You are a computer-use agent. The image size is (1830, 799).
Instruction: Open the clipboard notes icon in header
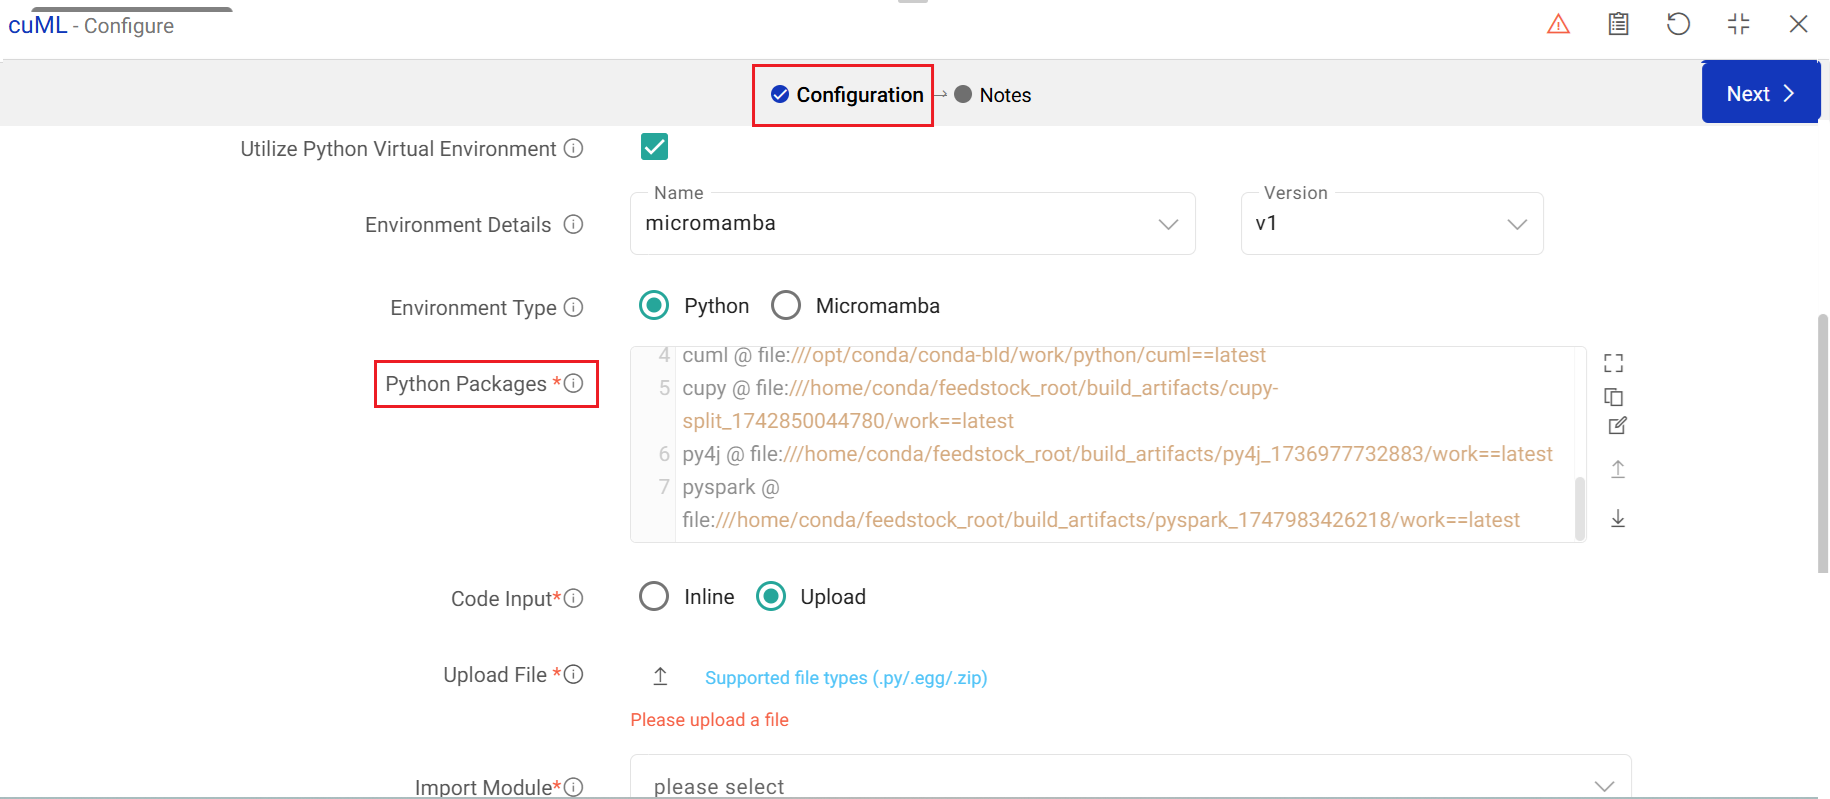pos(1618,24)
